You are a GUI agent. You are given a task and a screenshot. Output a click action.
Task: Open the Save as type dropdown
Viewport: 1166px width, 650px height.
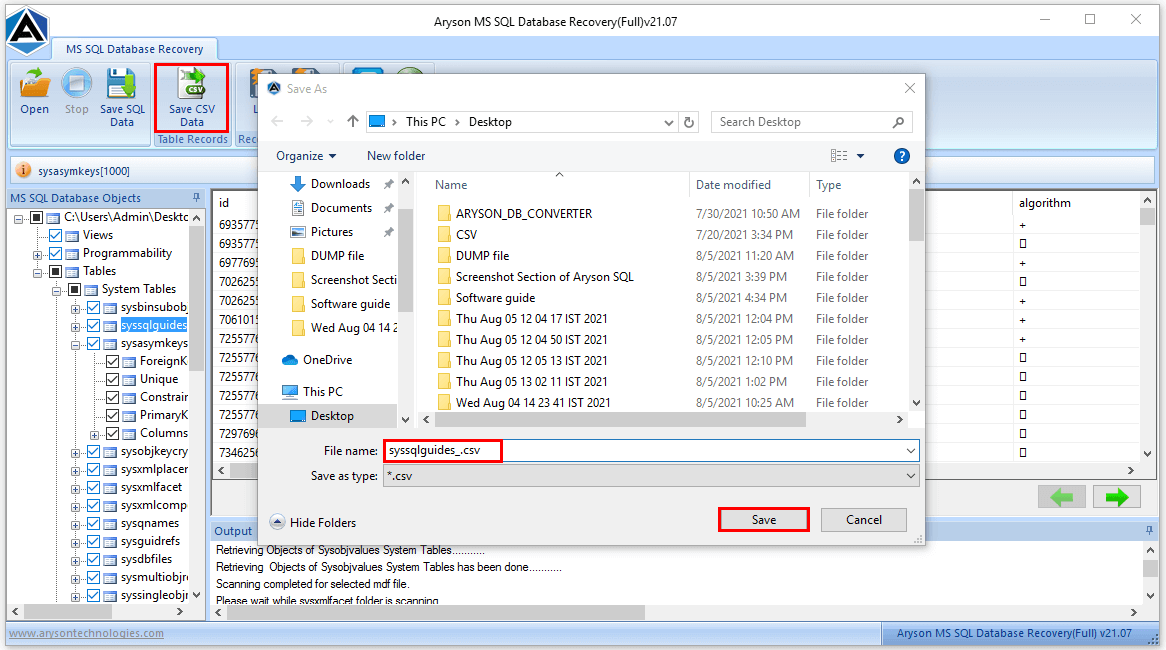[910, 476]
